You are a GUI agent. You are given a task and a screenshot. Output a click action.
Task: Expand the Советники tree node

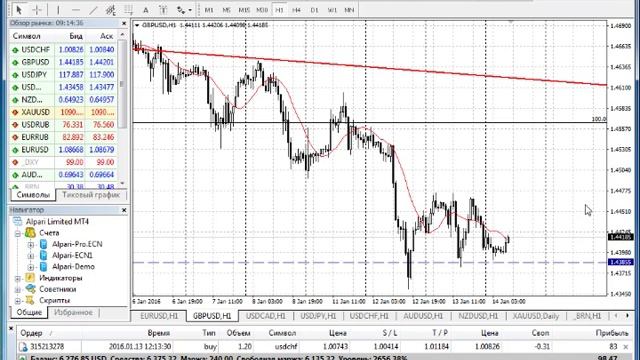pyautogui.click(x=18, y=289)
